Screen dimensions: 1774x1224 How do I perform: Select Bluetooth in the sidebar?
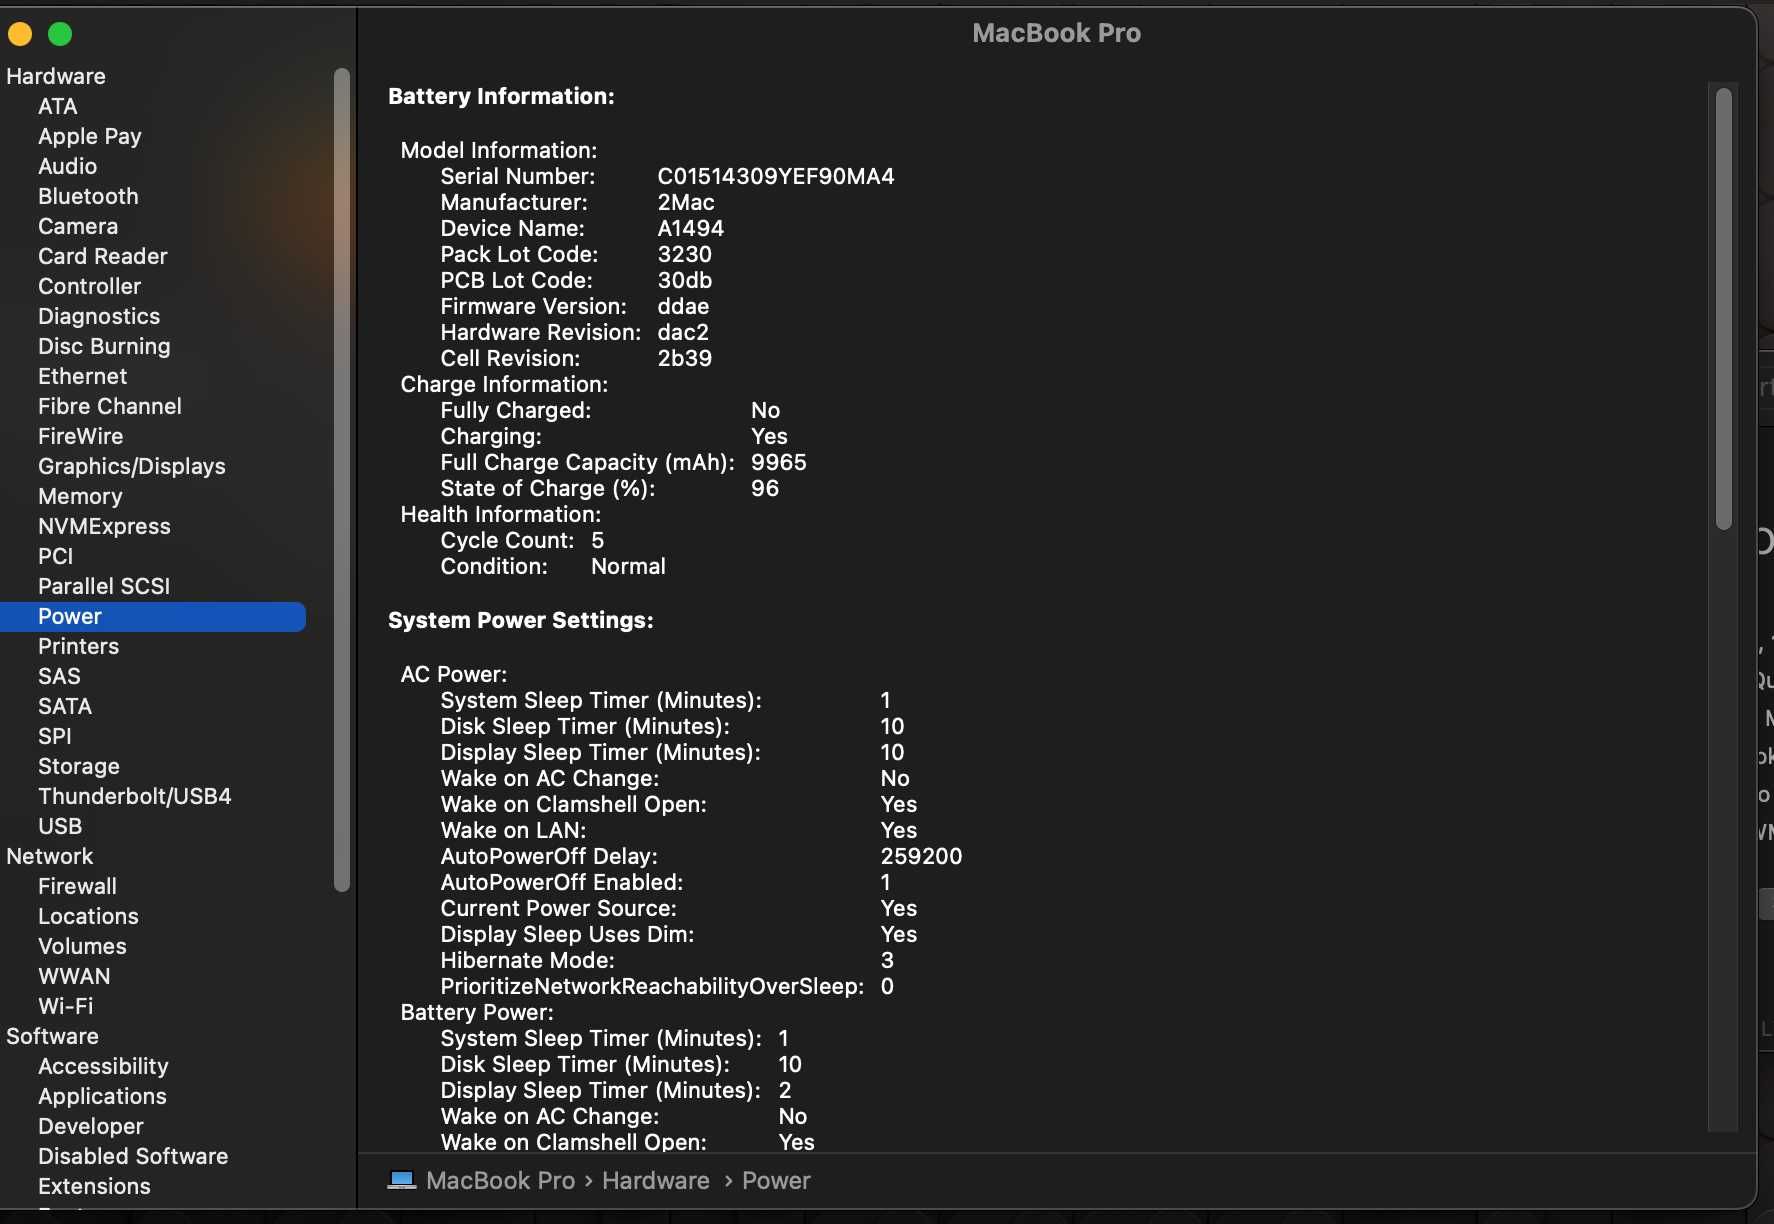click(88, 196)
